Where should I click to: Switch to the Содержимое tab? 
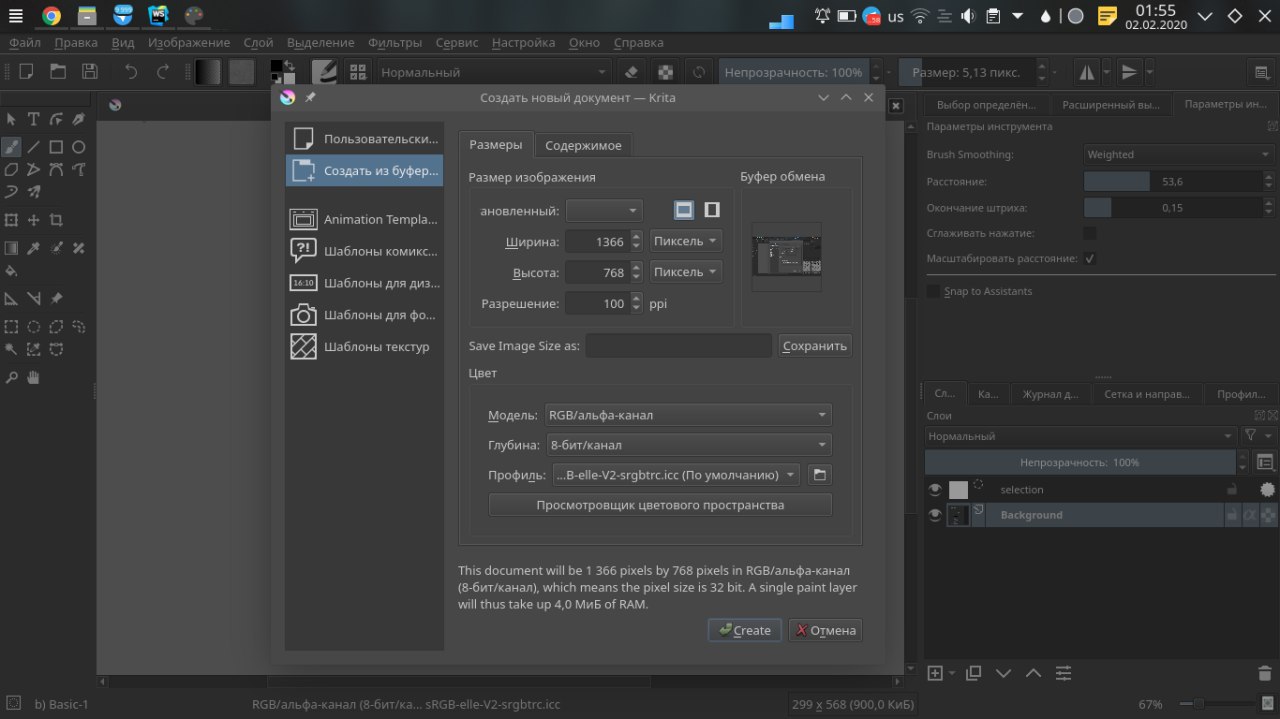[x=583, y=146]
